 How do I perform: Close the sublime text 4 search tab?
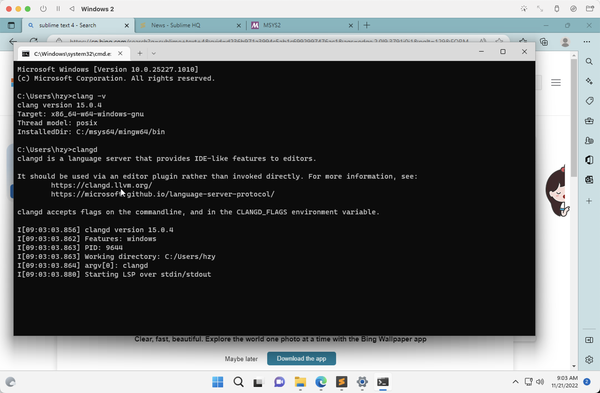coord(127,26)
